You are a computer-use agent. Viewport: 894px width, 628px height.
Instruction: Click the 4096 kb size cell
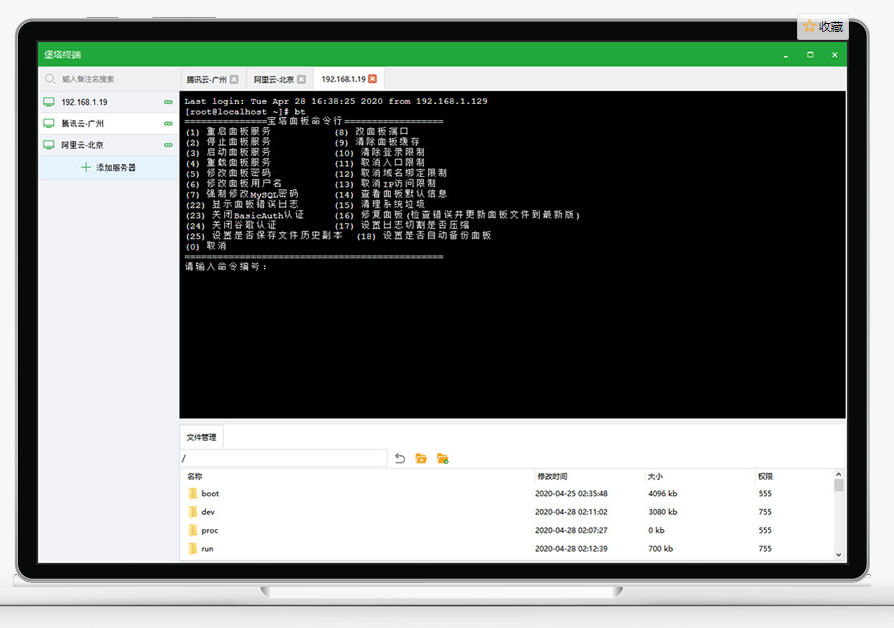[663, 493]
